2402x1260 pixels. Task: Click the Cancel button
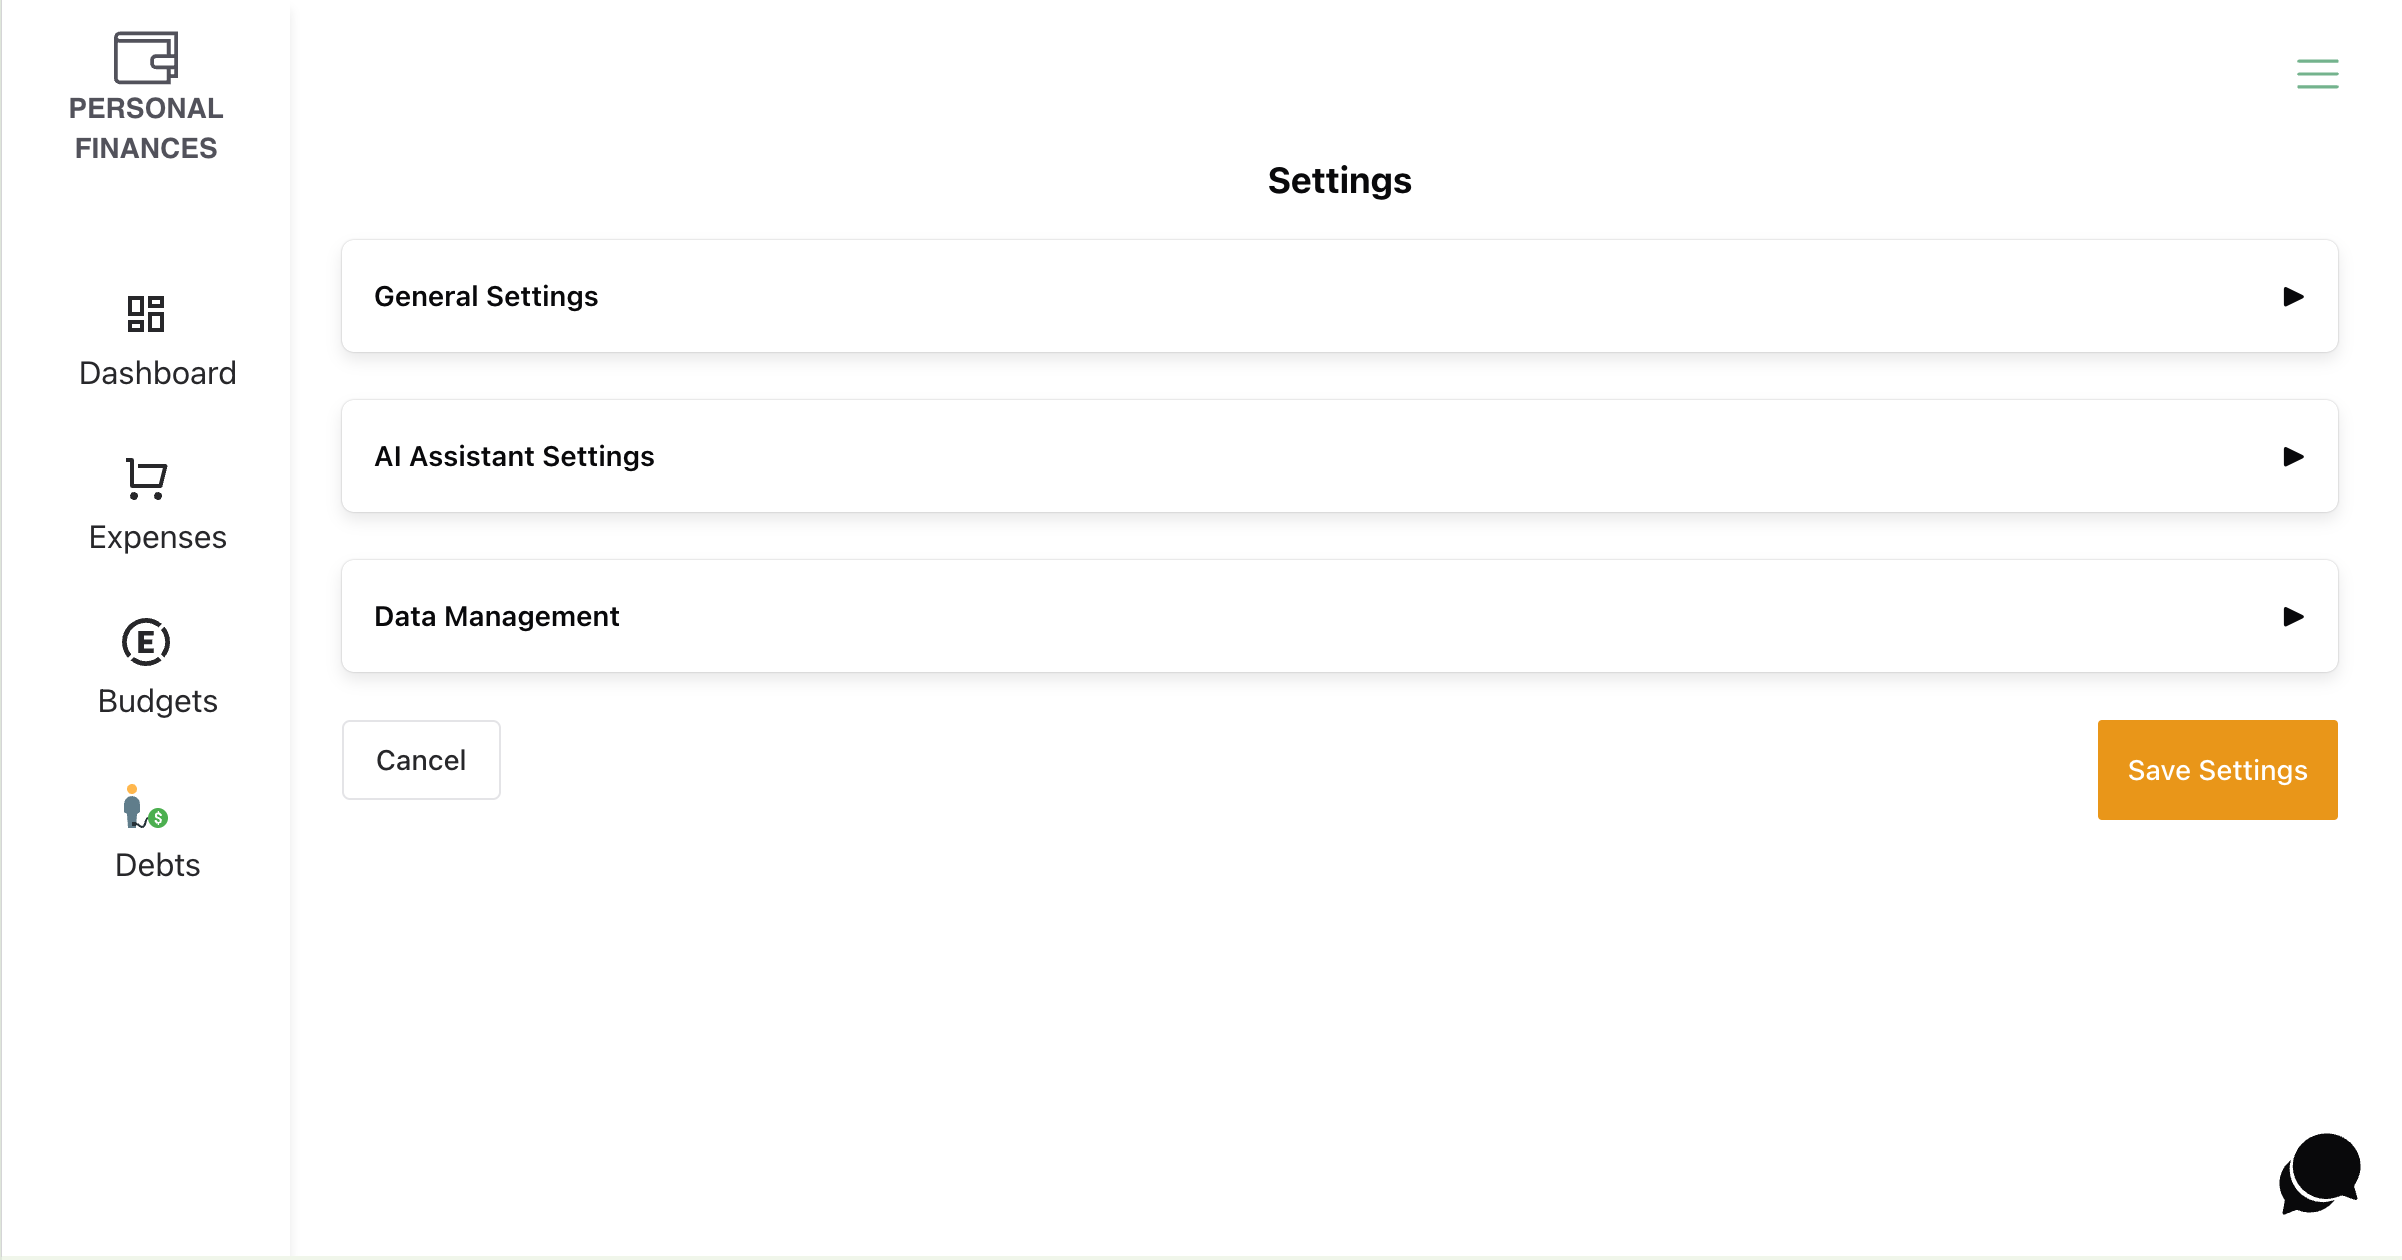420,760
